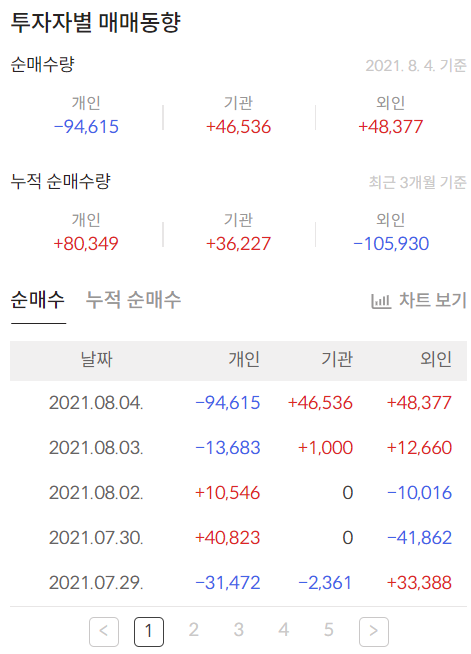The width and height of the screenshot is (471, 654).
Task: Click the 최근 3개월 기준 note
Action: point(418,182)
